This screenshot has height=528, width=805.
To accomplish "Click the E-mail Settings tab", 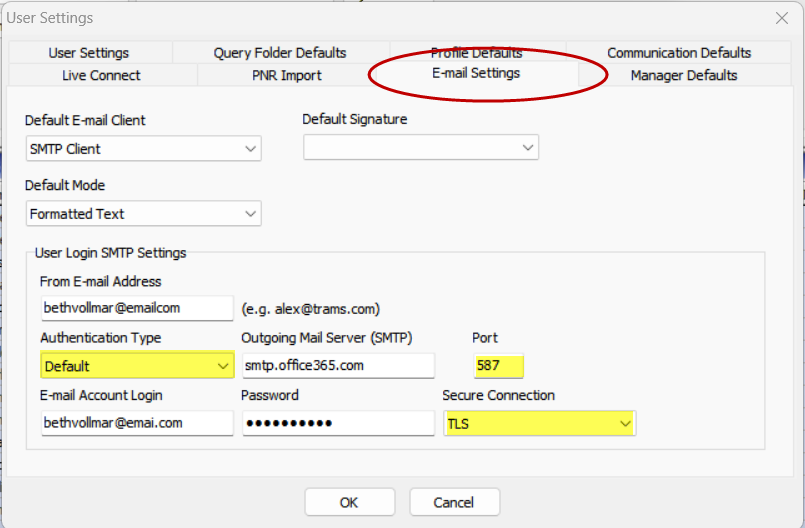I will 475,73.
